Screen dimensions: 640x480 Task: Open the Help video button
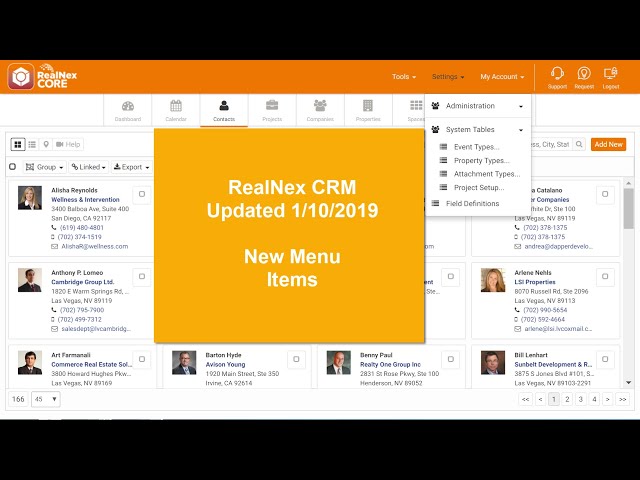(68, 144)
